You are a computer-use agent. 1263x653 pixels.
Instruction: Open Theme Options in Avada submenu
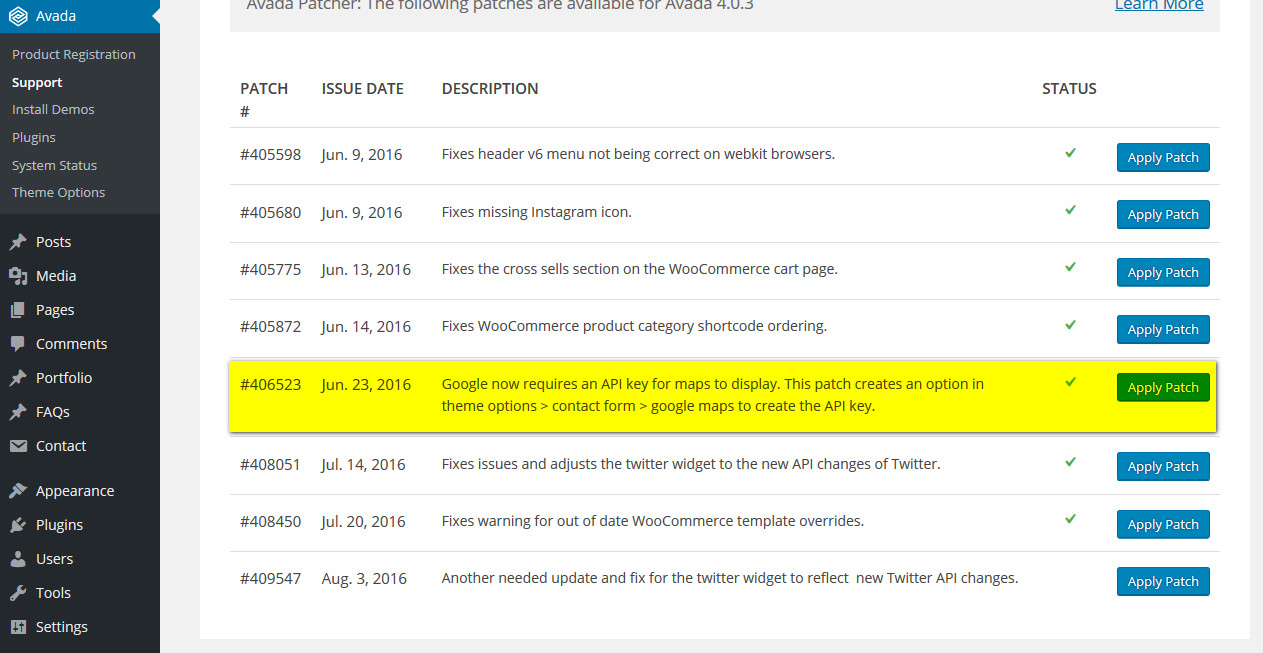click(x=59, y=192)
